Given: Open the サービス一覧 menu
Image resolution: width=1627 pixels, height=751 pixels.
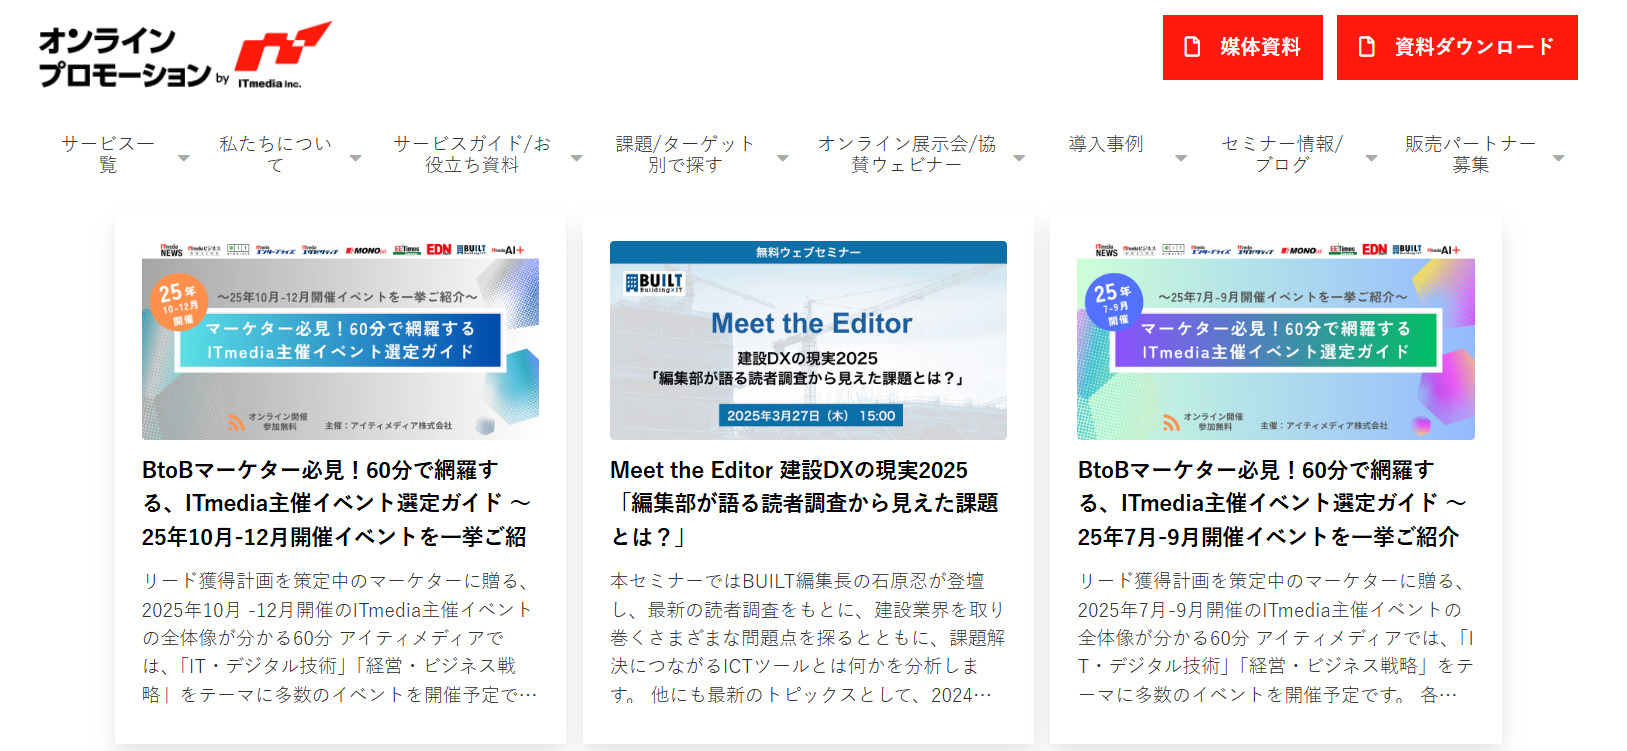Looking at the screenshot, I should [108, 154].
